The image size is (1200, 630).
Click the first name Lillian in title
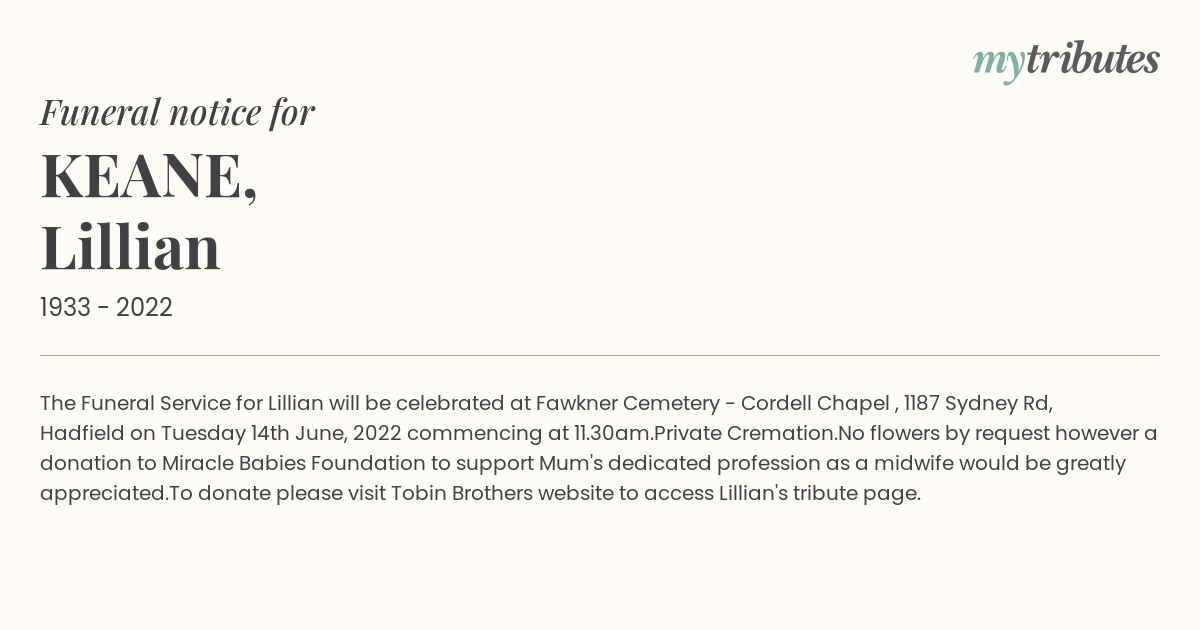coord(130,247)
